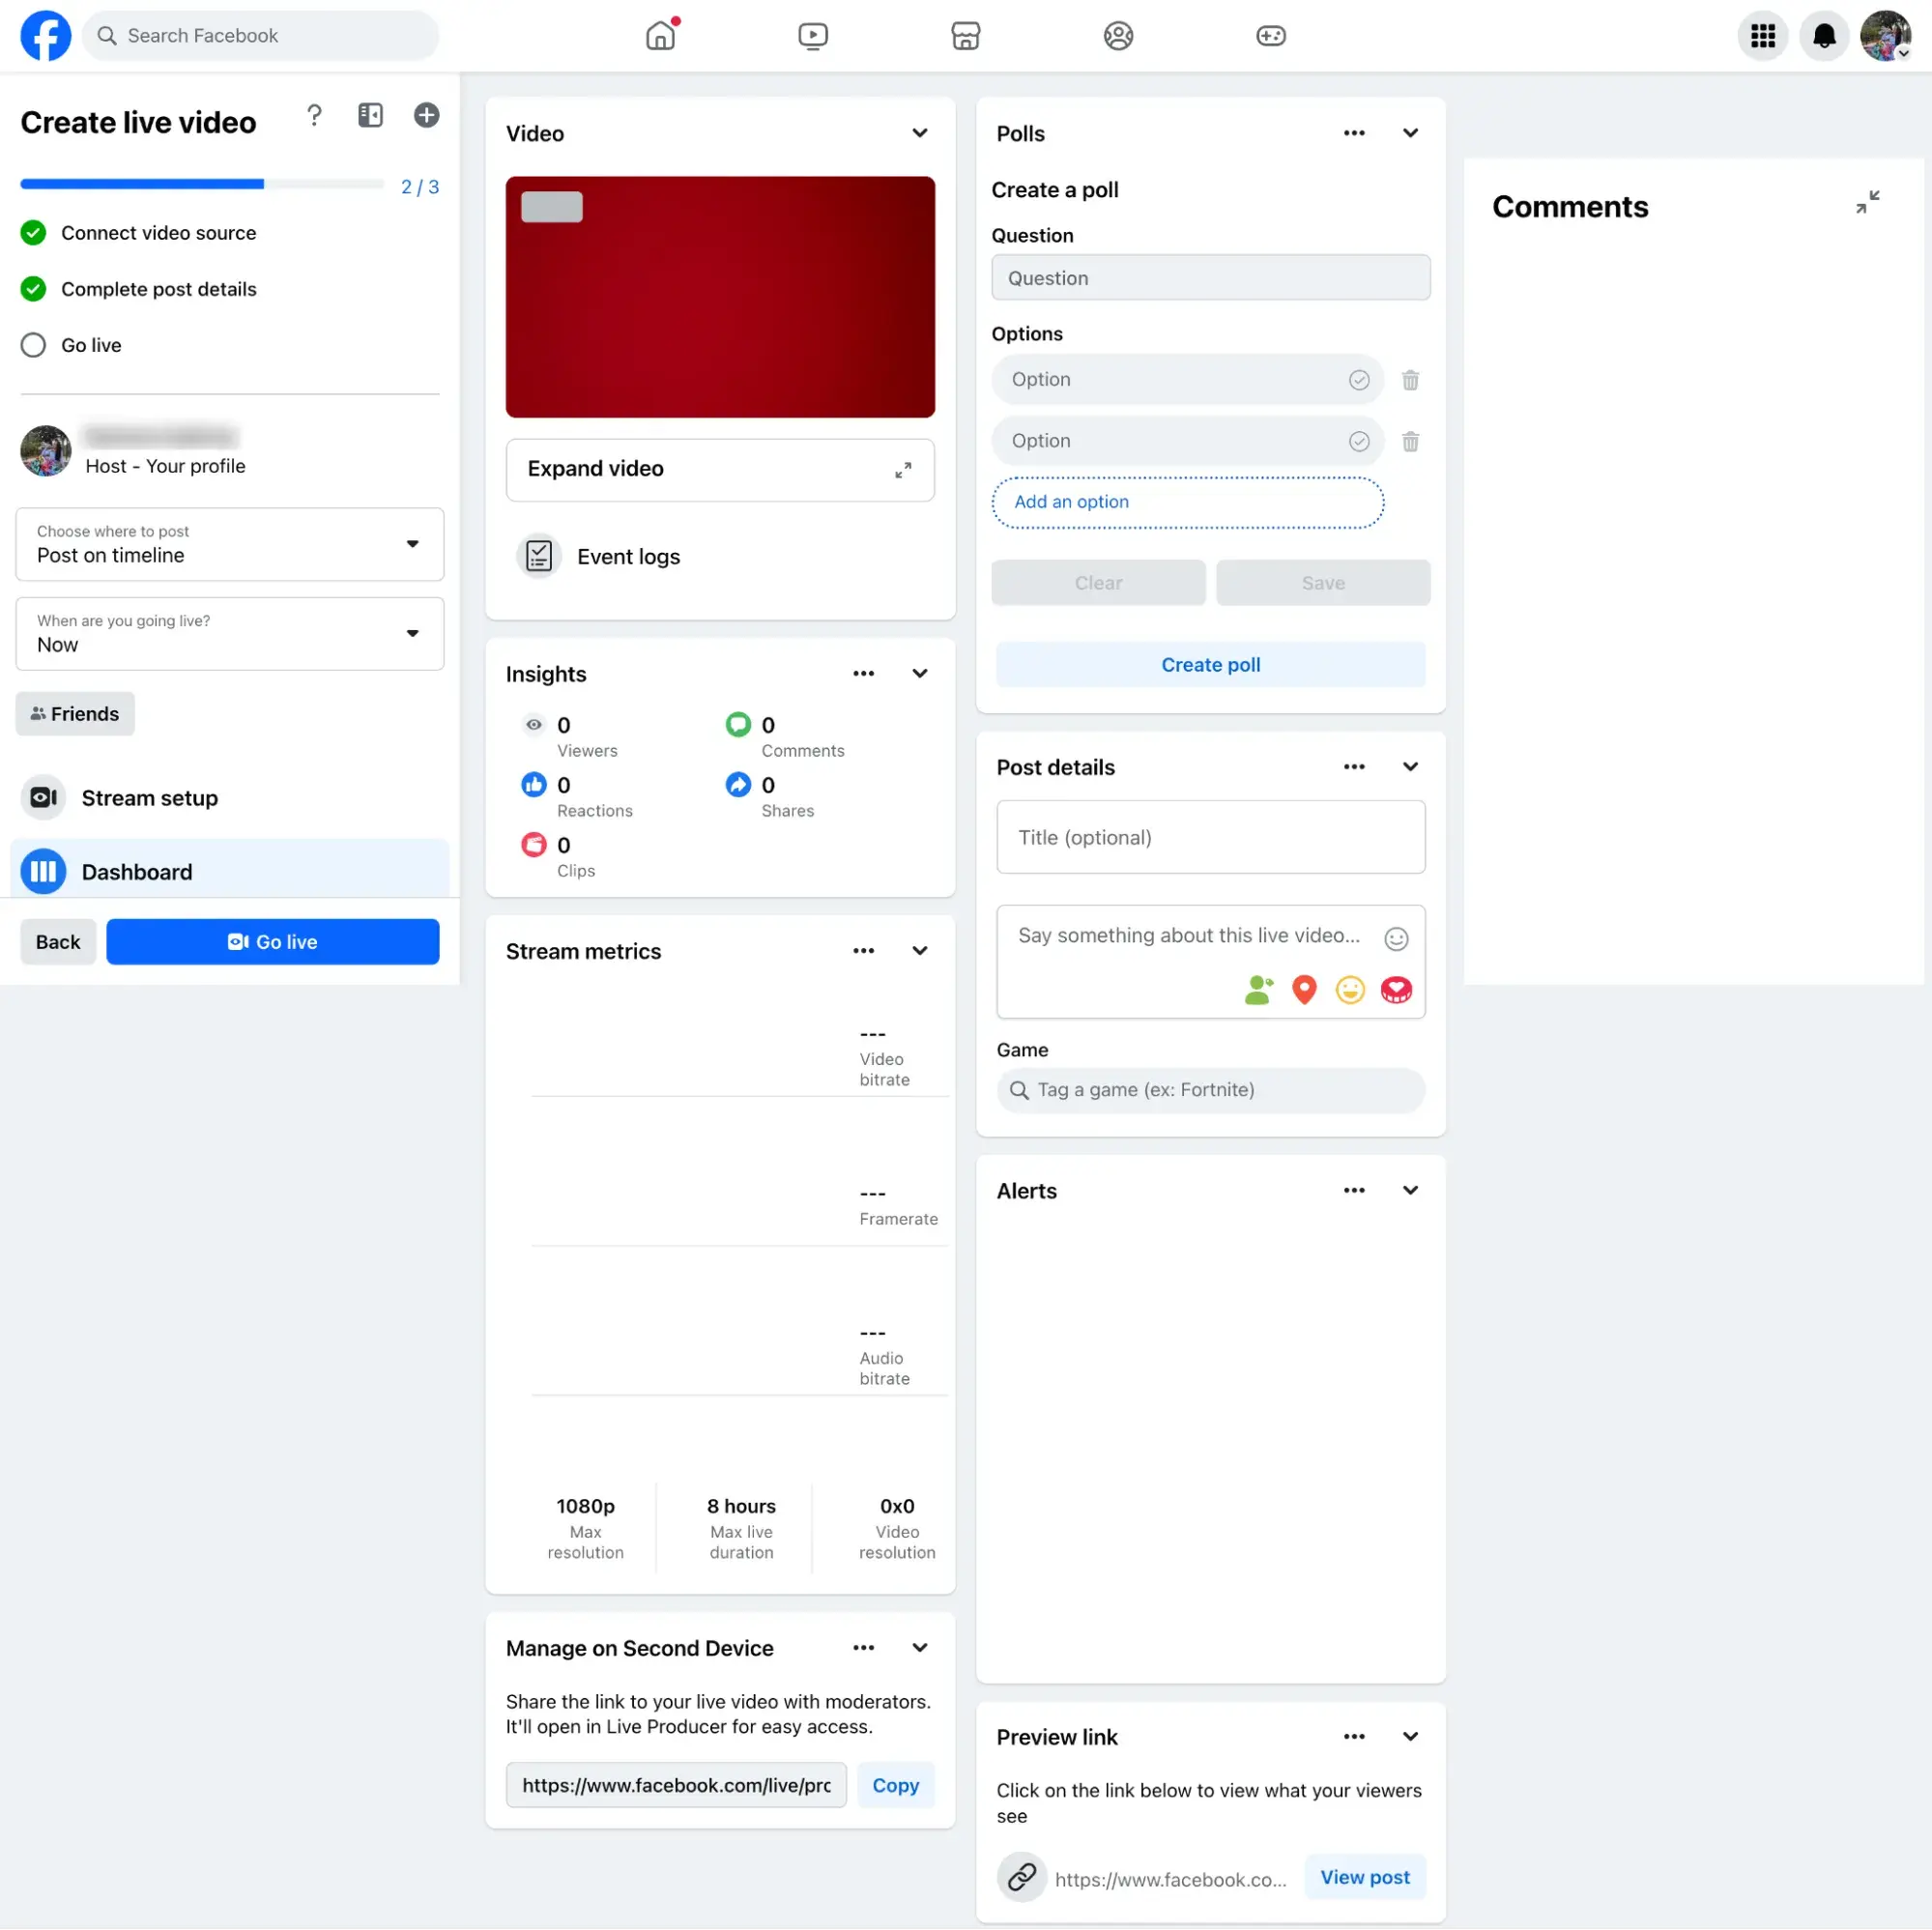
Task: Click the expand video fullscreen icon
Action: point(904,469)
